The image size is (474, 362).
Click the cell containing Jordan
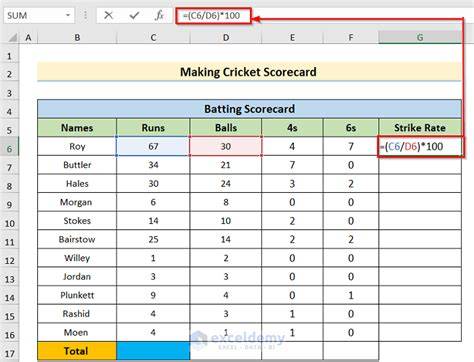point(77,277)
